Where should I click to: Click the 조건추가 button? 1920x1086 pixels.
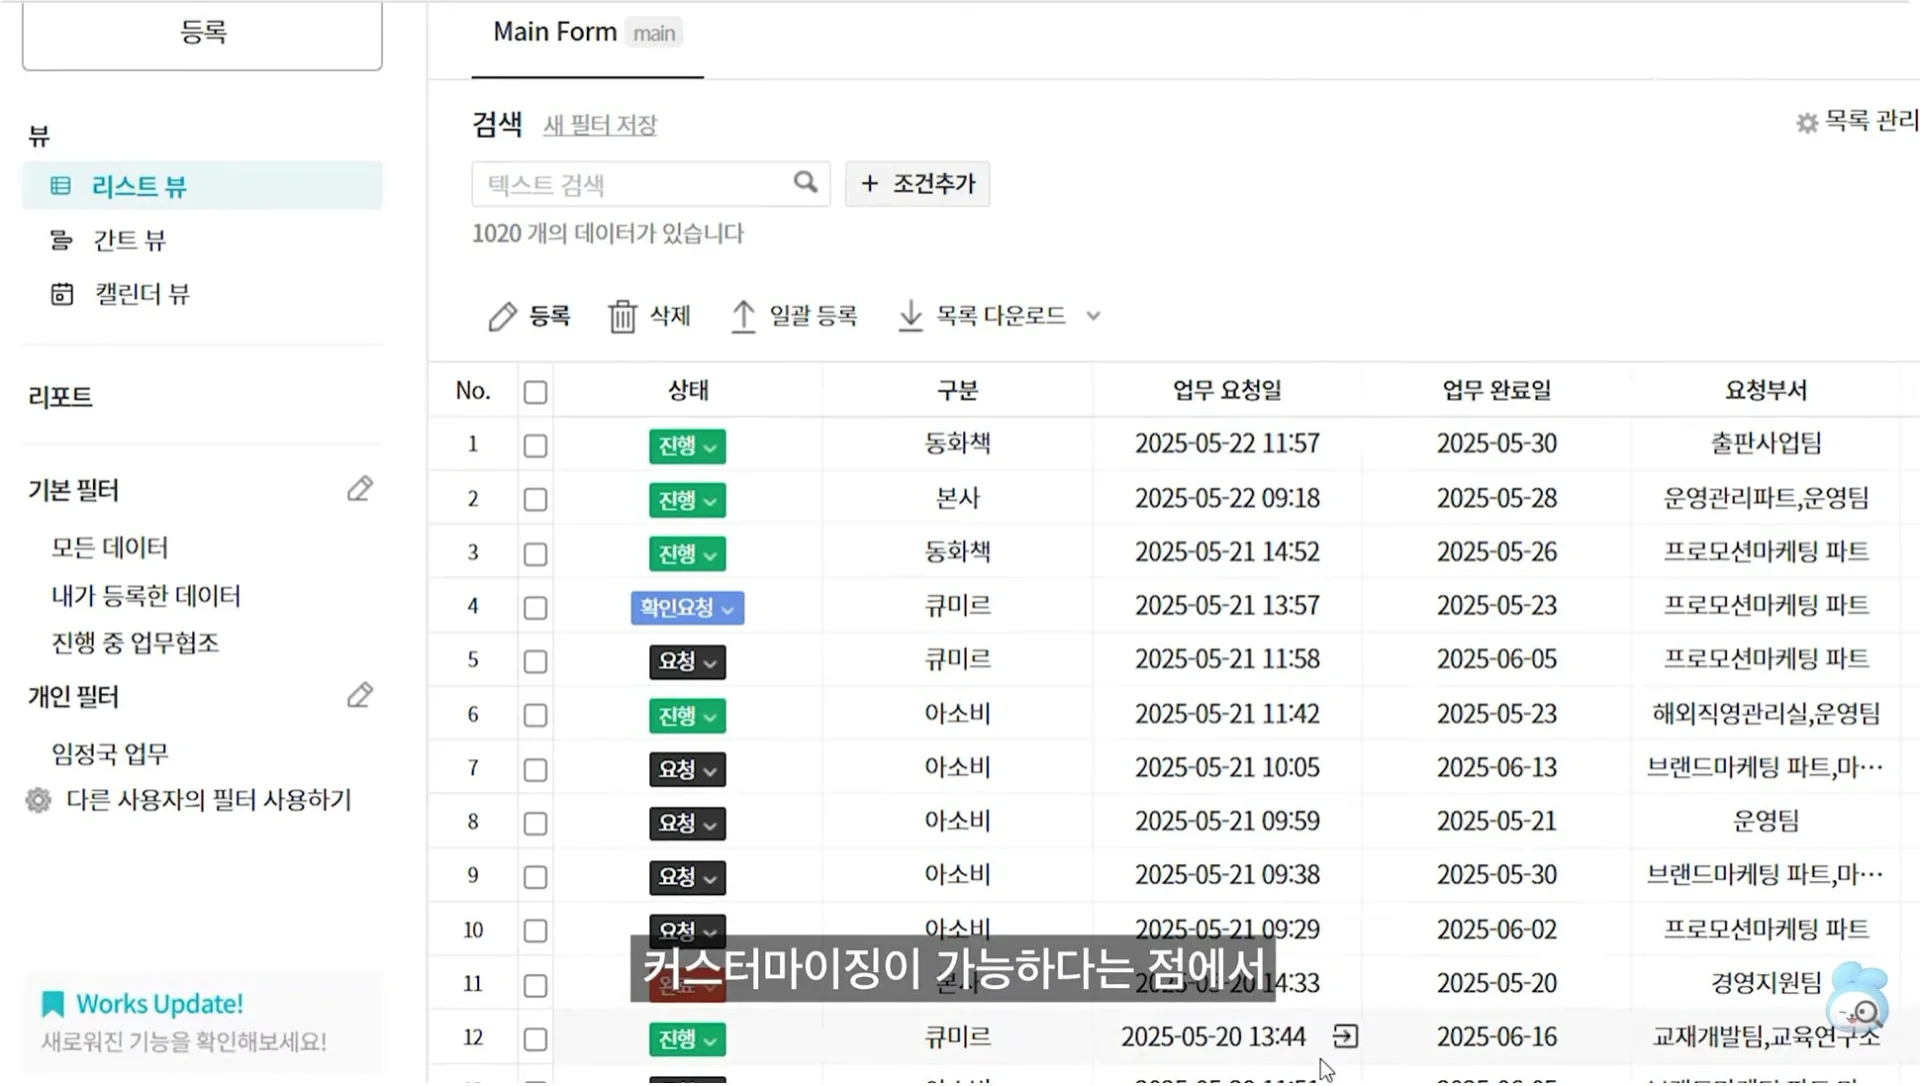[917, 184]
